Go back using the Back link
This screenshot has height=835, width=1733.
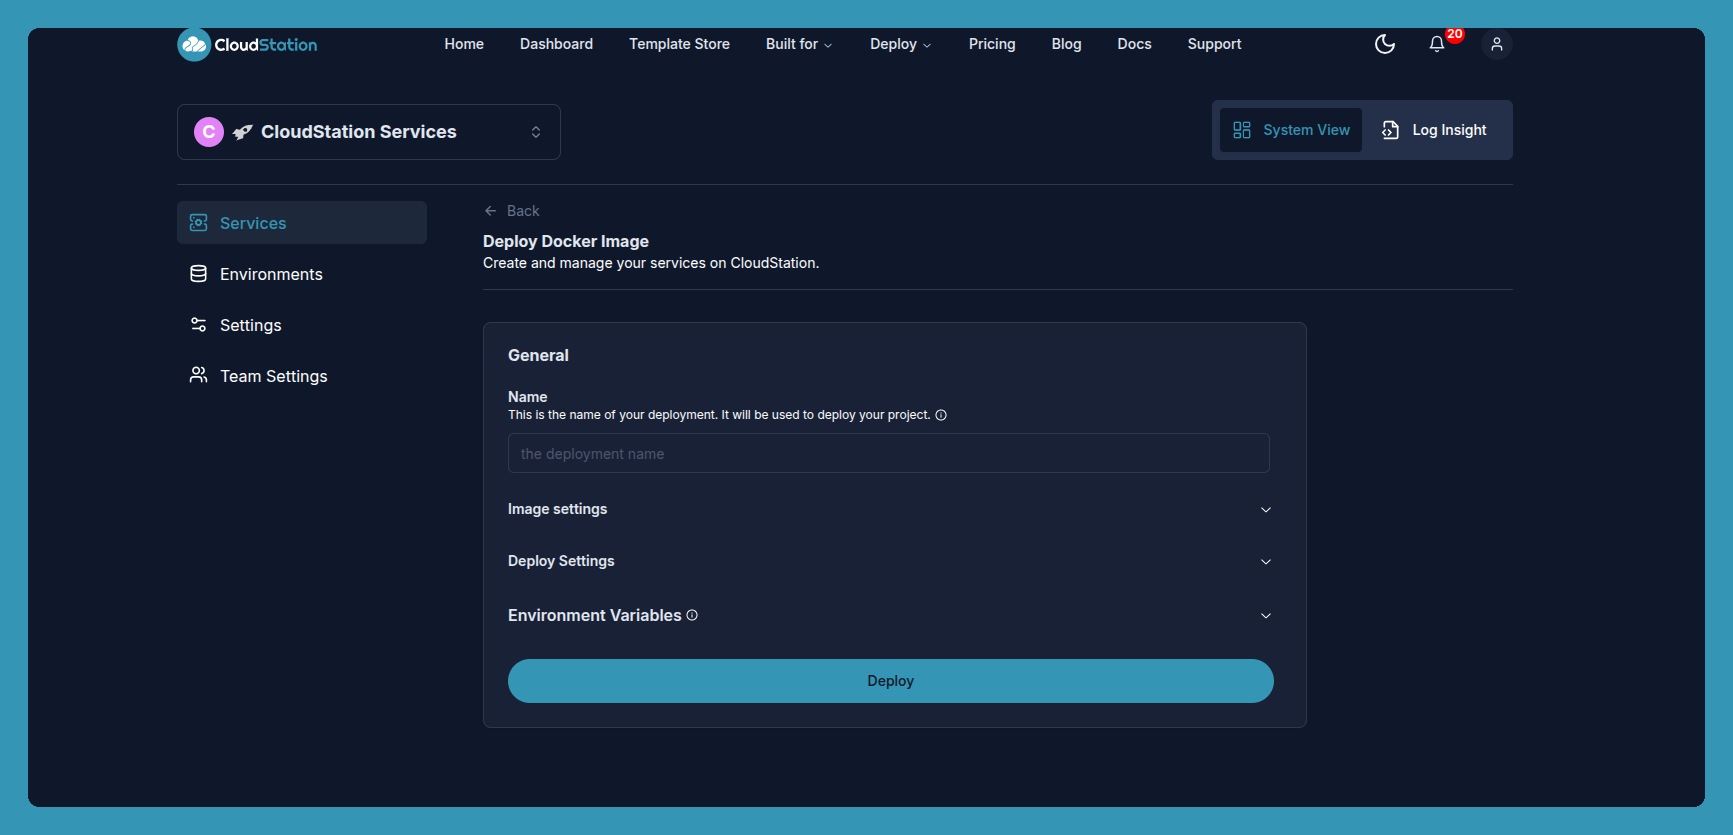click(512, 211)
